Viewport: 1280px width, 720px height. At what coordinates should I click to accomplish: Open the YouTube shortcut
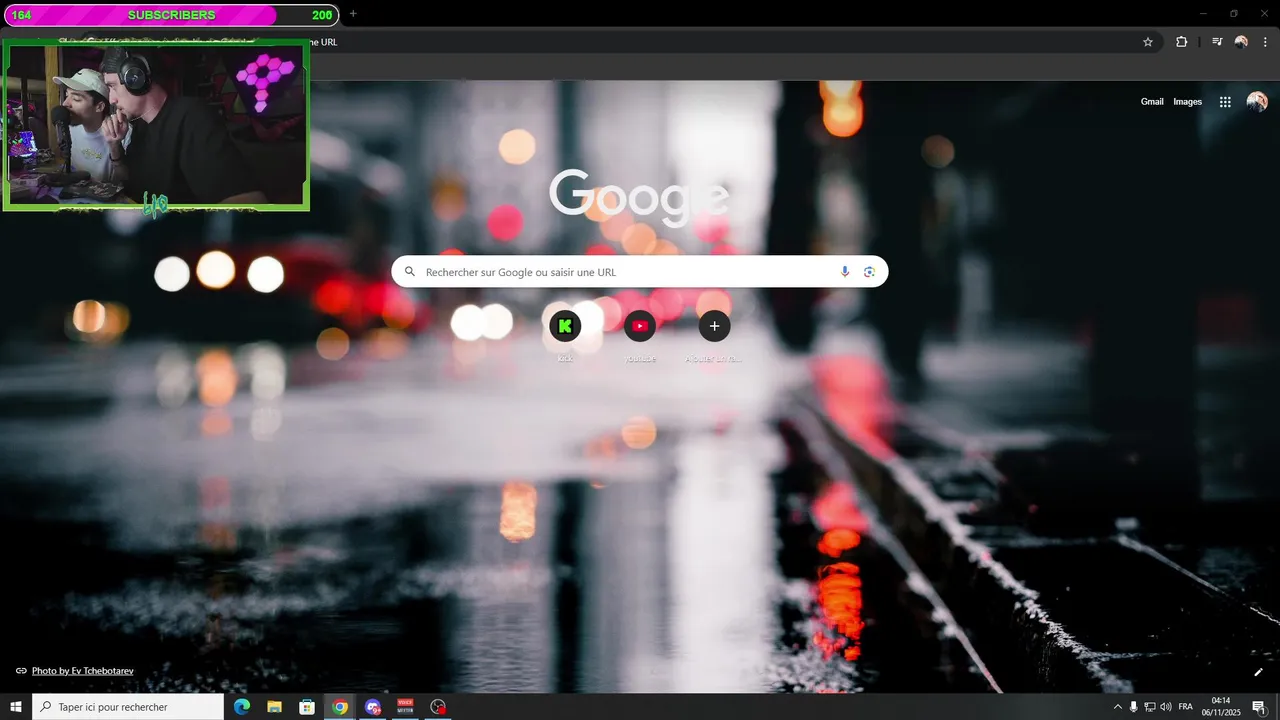coord(640,326)
